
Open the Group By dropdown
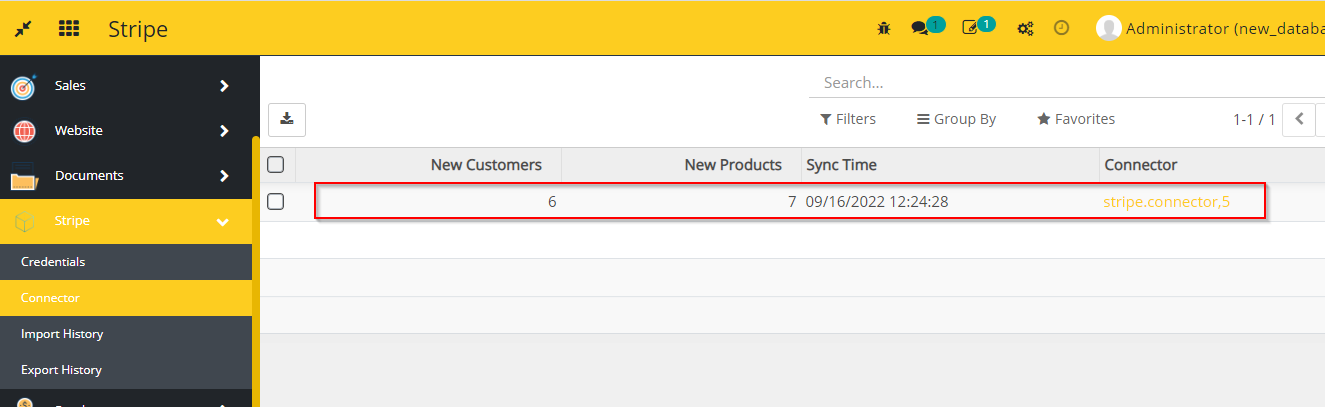coord(957,119)
